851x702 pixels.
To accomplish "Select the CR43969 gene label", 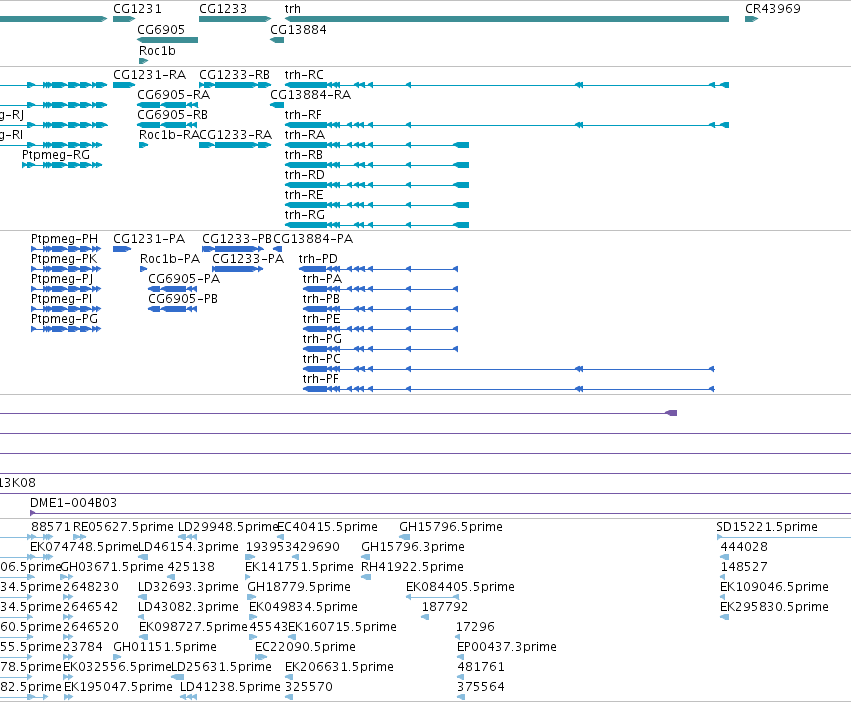I will pyautogui.click(x=773, y=9).
